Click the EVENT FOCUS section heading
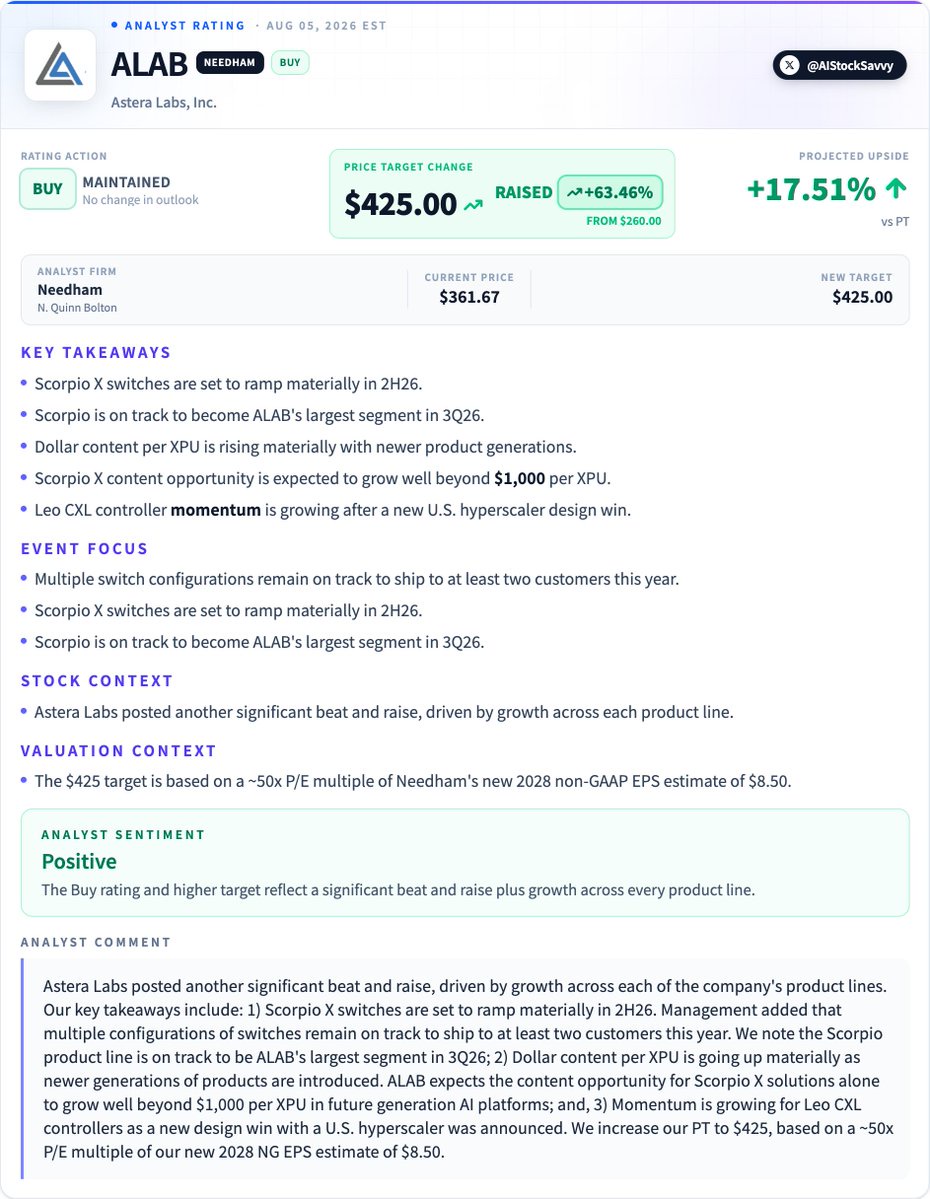Screen dimensions: 930x1199 [84, 549]
